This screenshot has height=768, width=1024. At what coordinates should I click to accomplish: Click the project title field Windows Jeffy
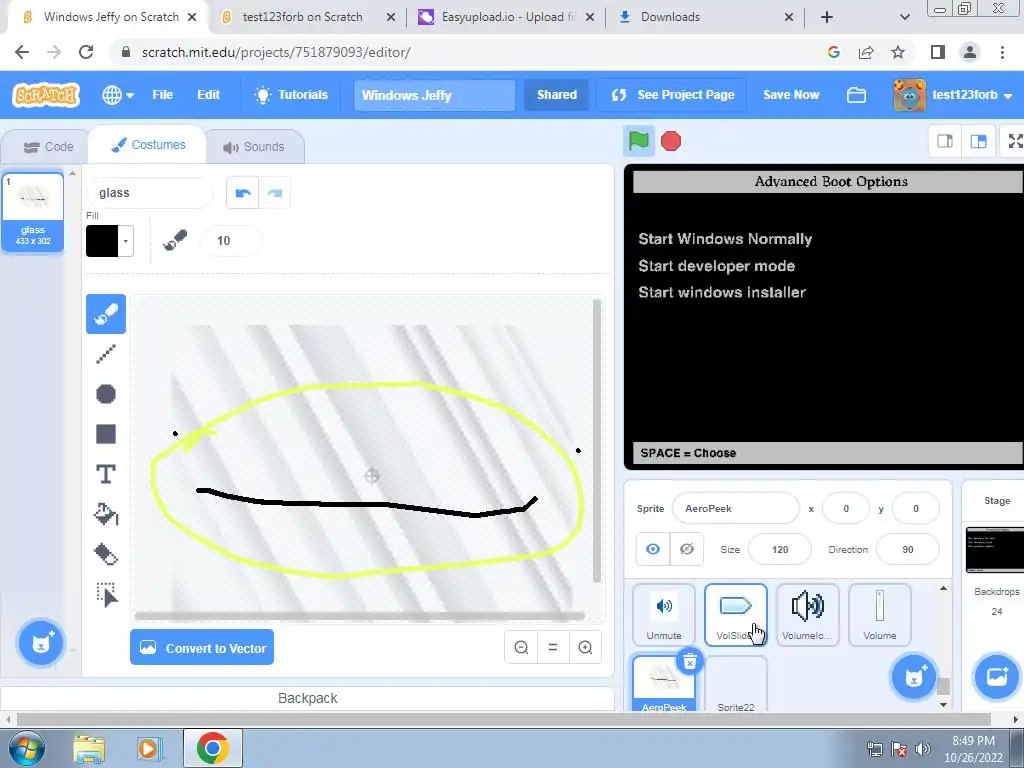click(434, 95)
